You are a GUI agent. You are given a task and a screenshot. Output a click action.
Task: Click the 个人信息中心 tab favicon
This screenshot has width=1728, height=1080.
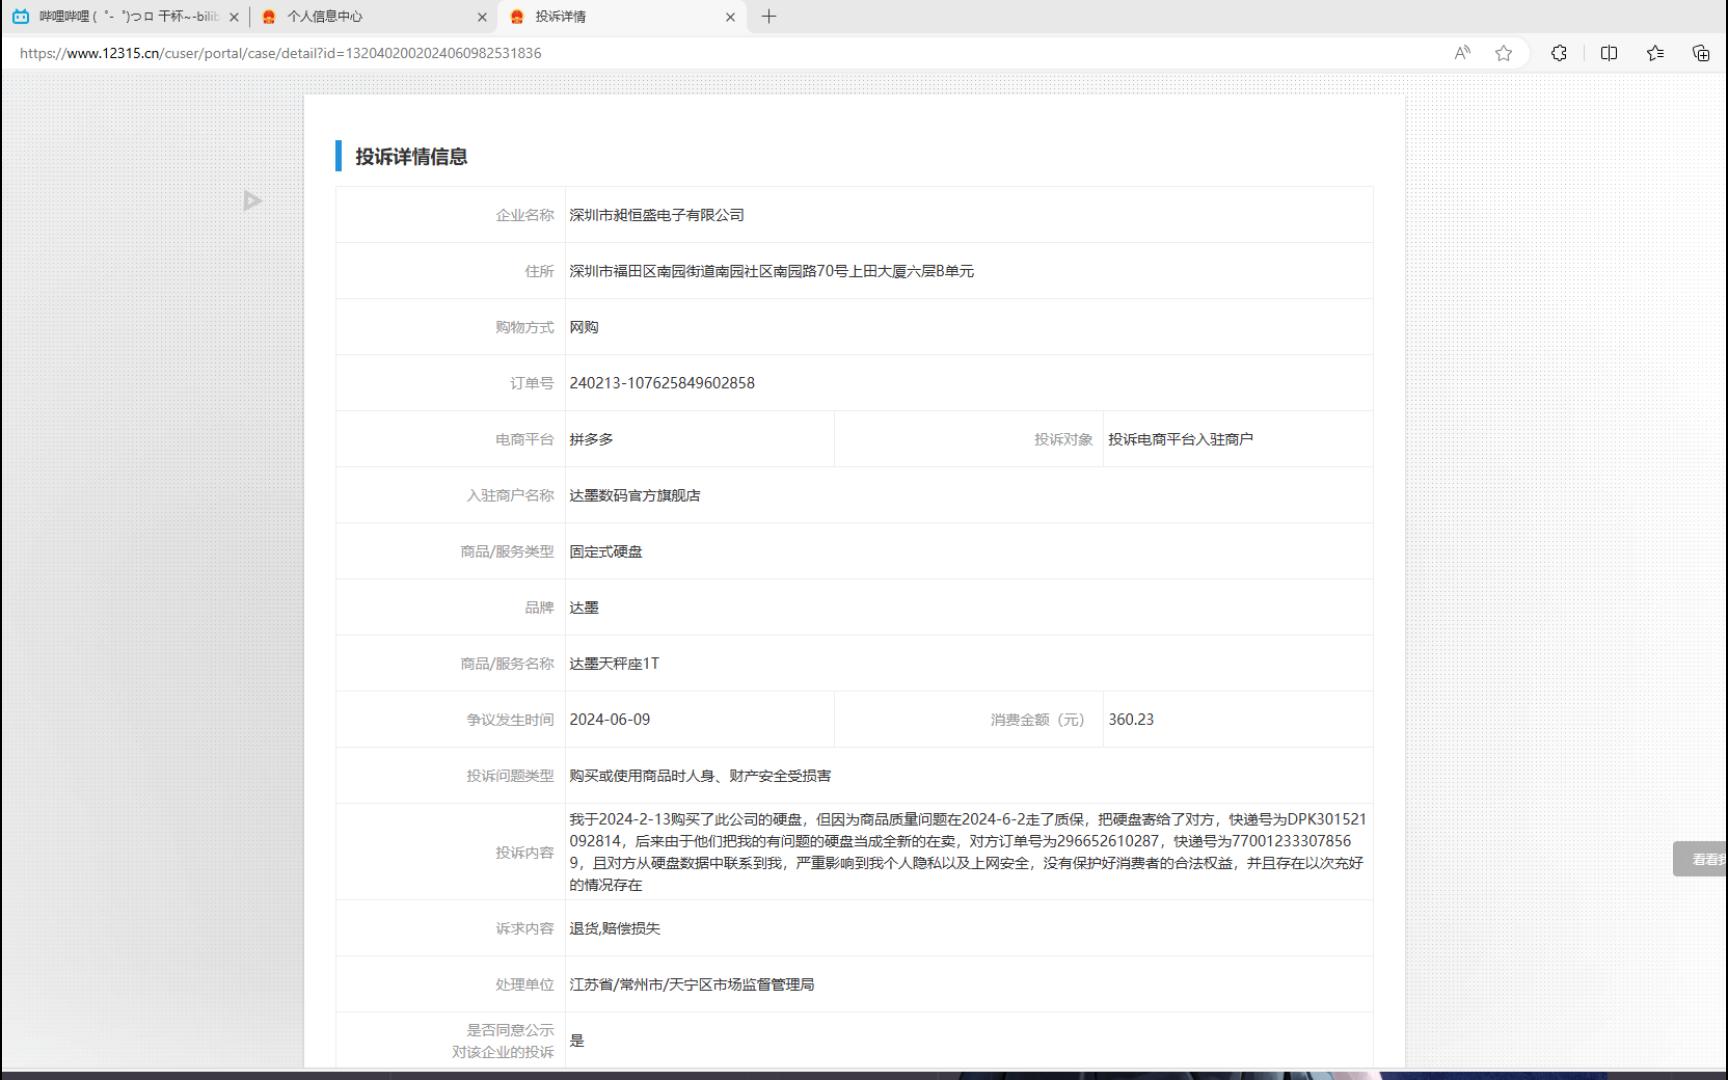(268, 17)
